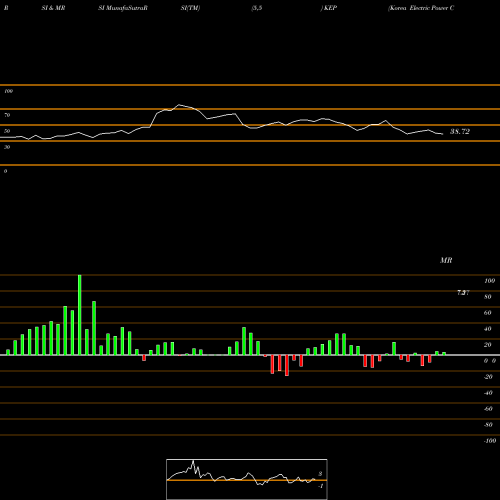This screenshot has width=500, height=500.
Task: Click the KEP ticker text in the header
Action: tap(329, 8)
